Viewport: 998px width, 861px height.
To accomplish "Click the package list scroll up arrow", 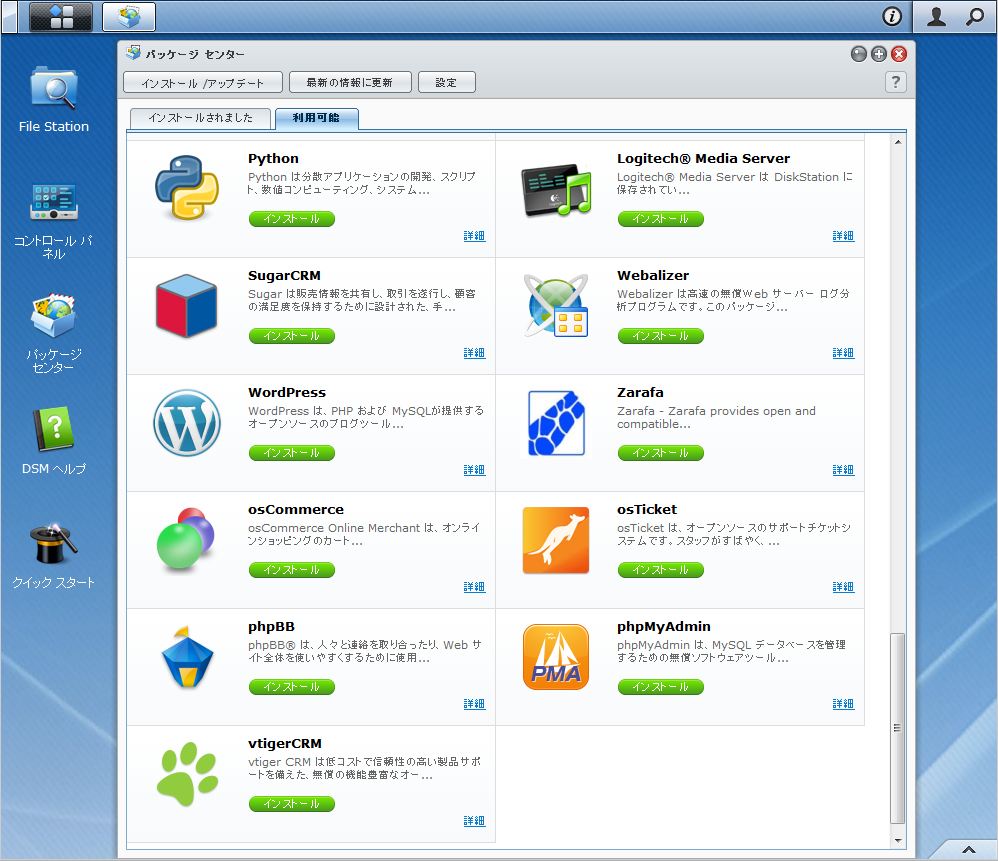I will pyautogui.click(x=897, y=142).
